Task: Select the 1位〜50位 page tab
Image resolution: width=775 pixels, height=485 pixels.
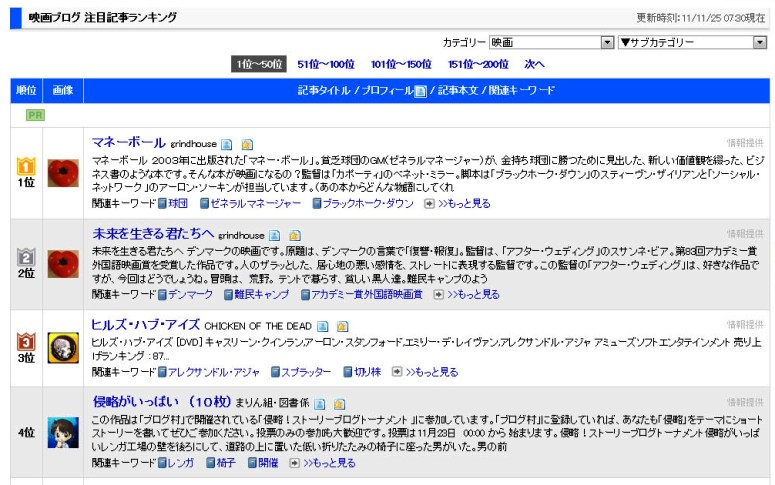Action: click(259, 64)
